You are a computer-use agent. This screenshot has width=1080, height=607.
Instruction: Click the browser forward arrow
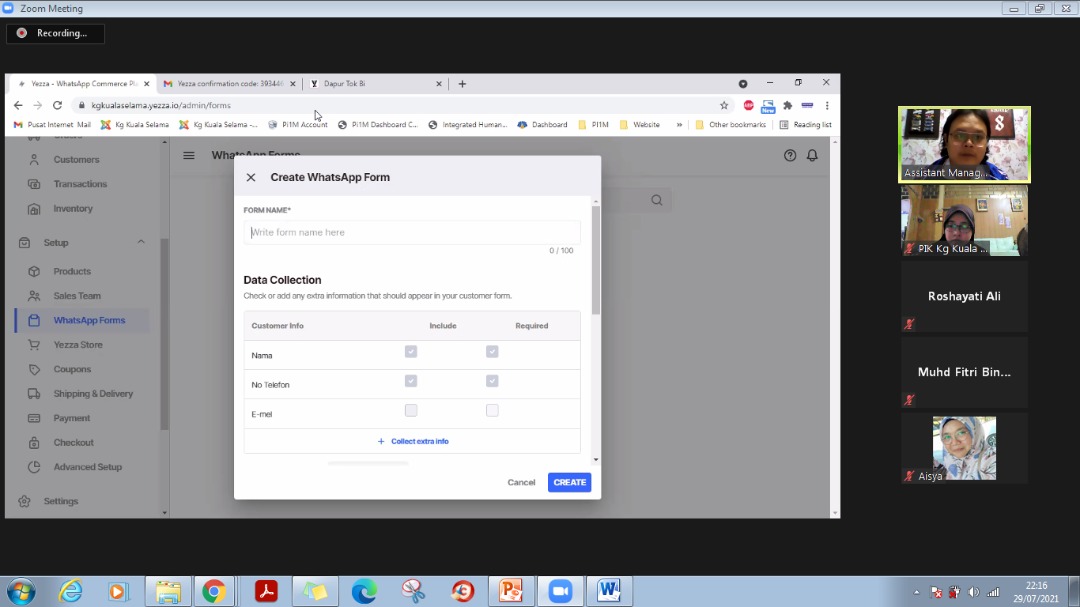37,105
